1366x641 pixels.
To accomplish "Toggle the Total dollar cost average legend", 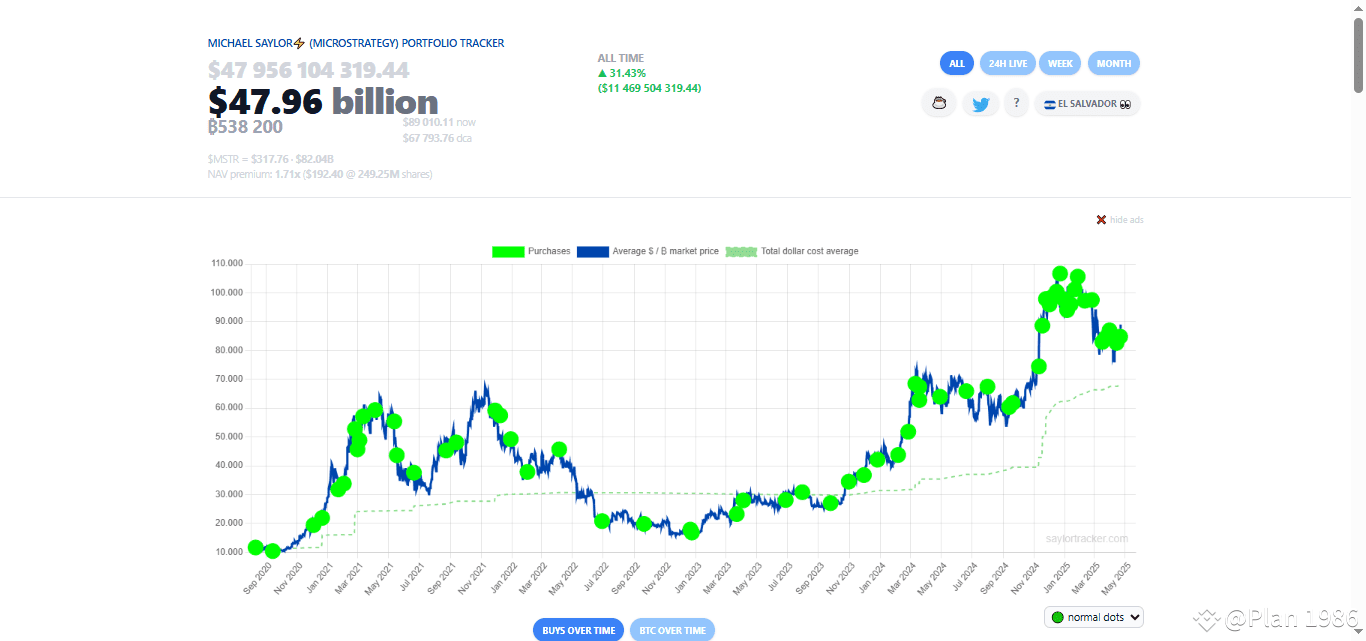I will (x=740, y=251).
